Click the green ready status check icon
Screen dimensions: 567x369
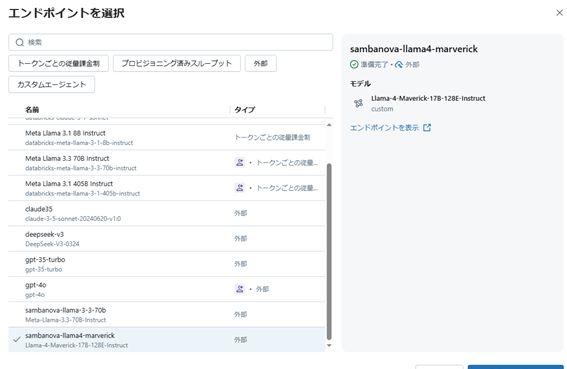click(x=354, y=64)
